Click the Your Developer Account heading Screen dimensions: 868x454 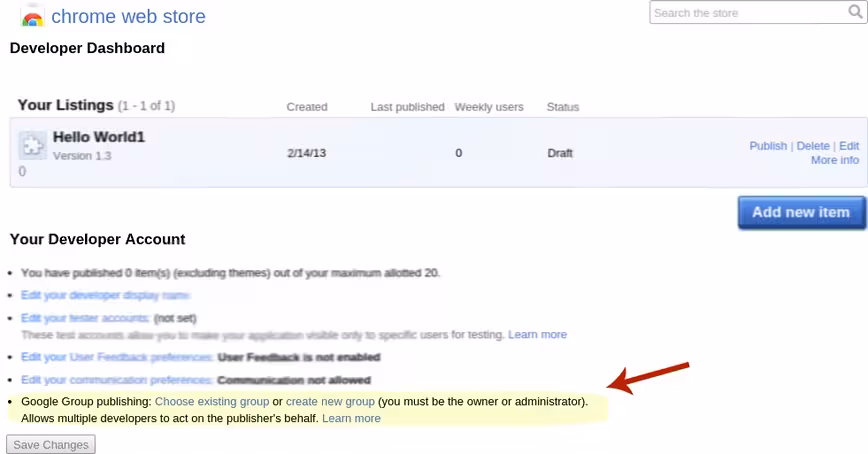pyautogui.click(x=97, y=239)
